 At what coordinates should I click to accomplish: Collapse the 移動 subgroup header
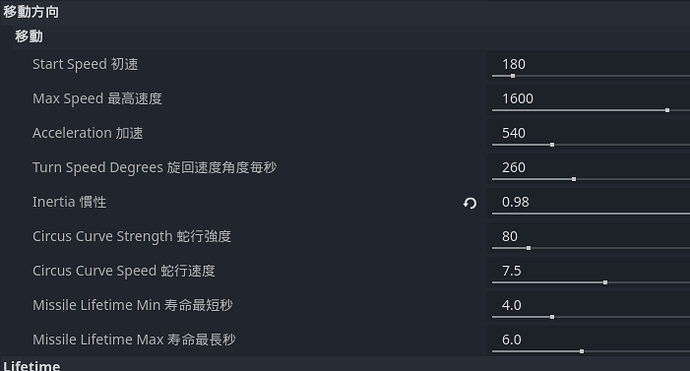coord(351,37)
